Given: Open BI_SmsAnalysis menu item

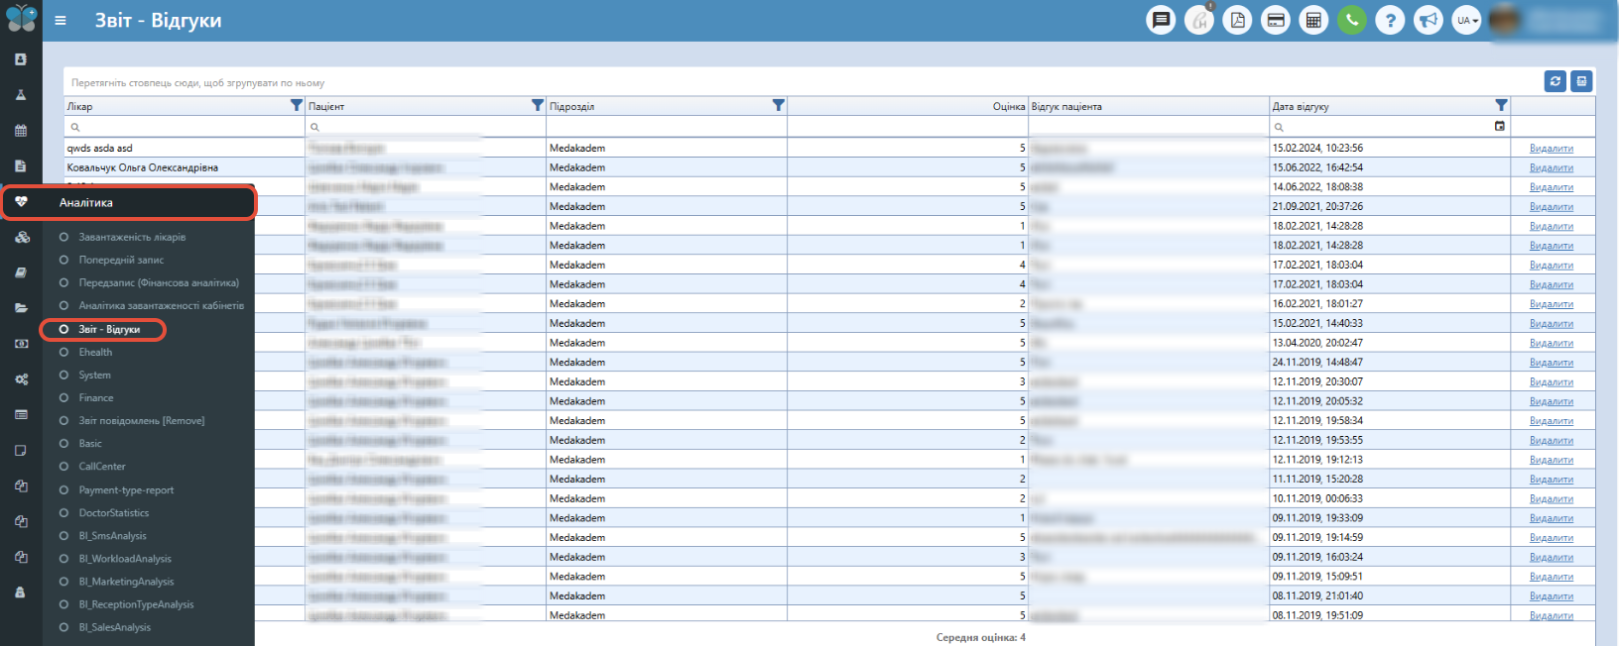Looking at the screenshot, I should click(x=112, y=536).
